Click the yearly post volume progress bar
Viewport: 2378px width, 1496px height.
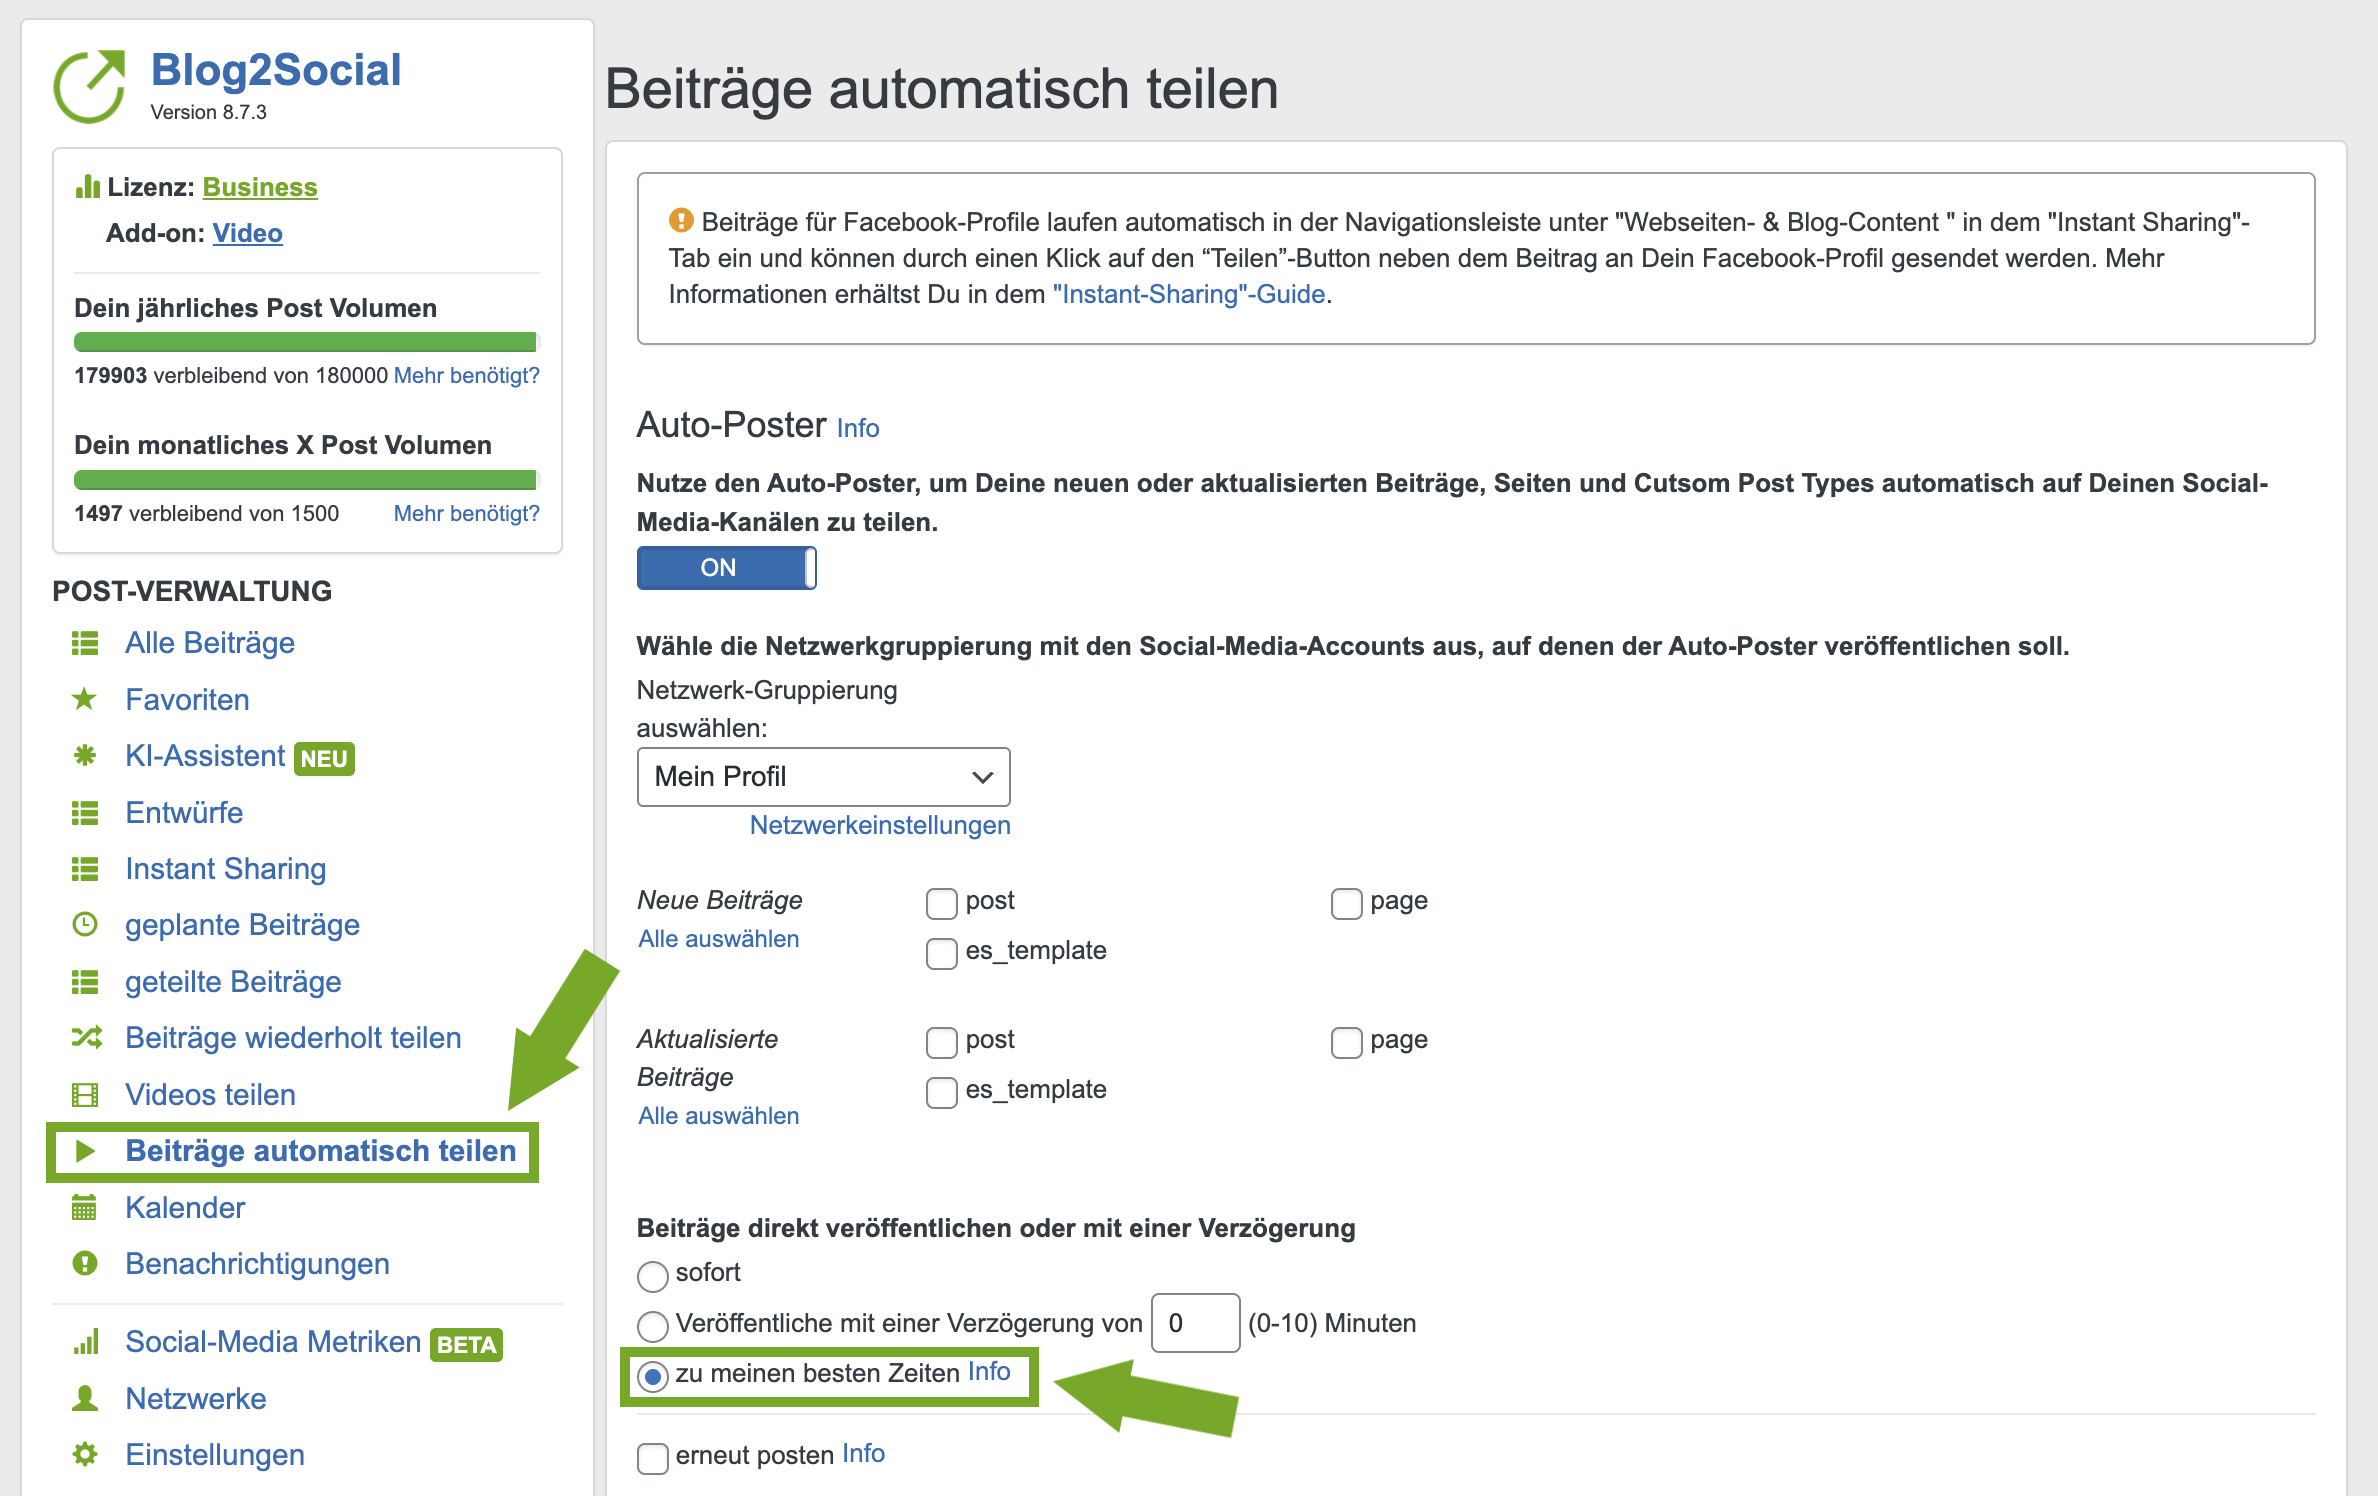pyautogui.click(x=306, y=342)
